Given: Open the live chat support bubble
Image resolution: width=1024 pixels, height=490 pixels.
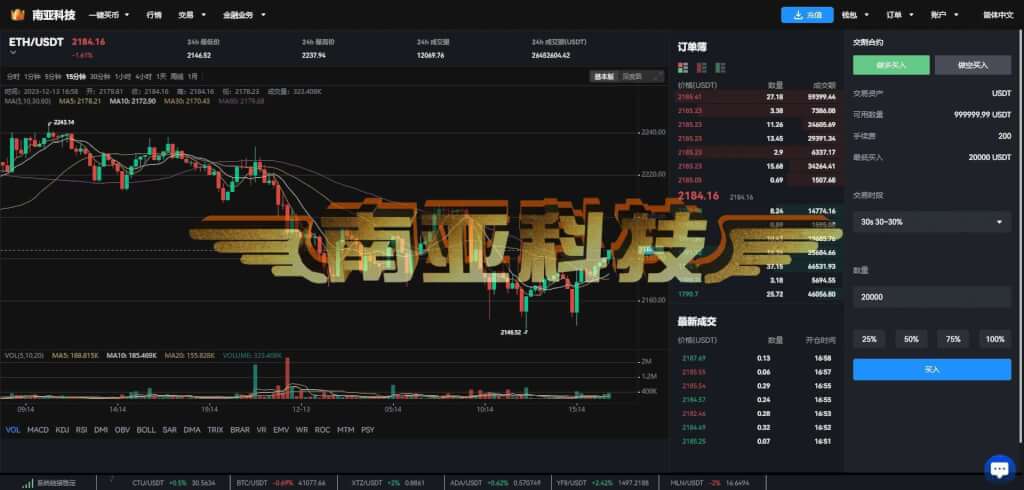Looking at the screenshot, I should [x=999, y=469].
